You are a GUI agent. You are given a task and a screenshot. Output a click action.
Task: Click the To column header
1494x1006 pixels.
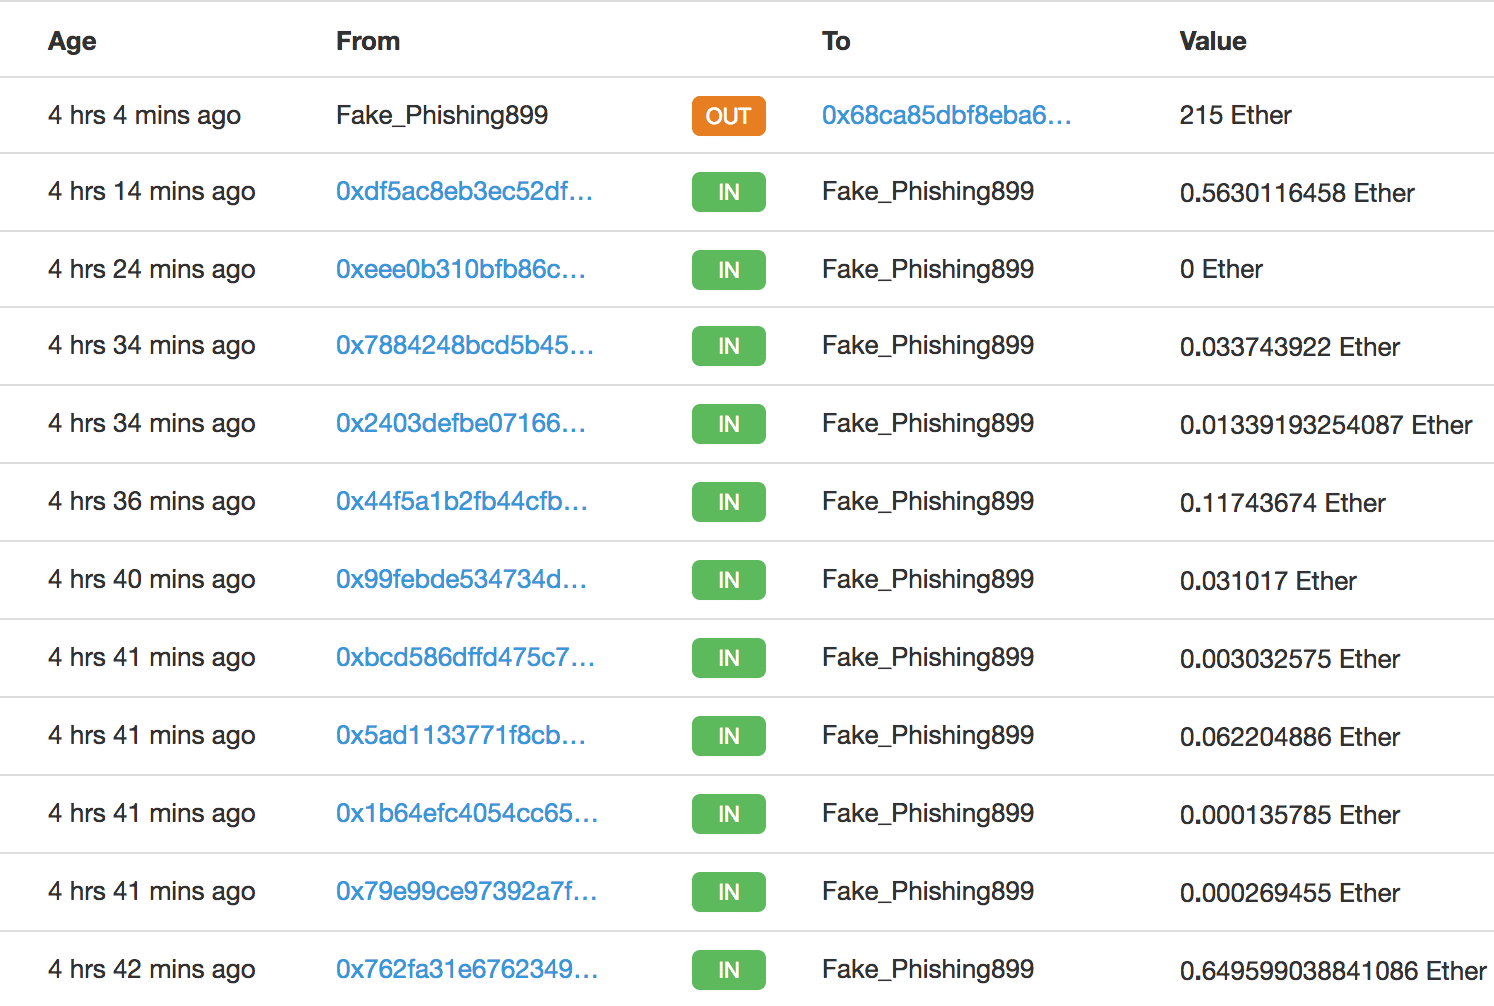coord(836,41)
